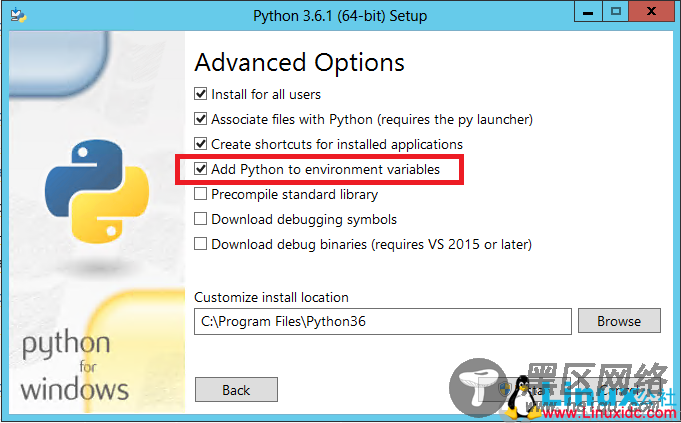681x423 pixels.
Task: Click the Browse button
Action: [619, 321]
